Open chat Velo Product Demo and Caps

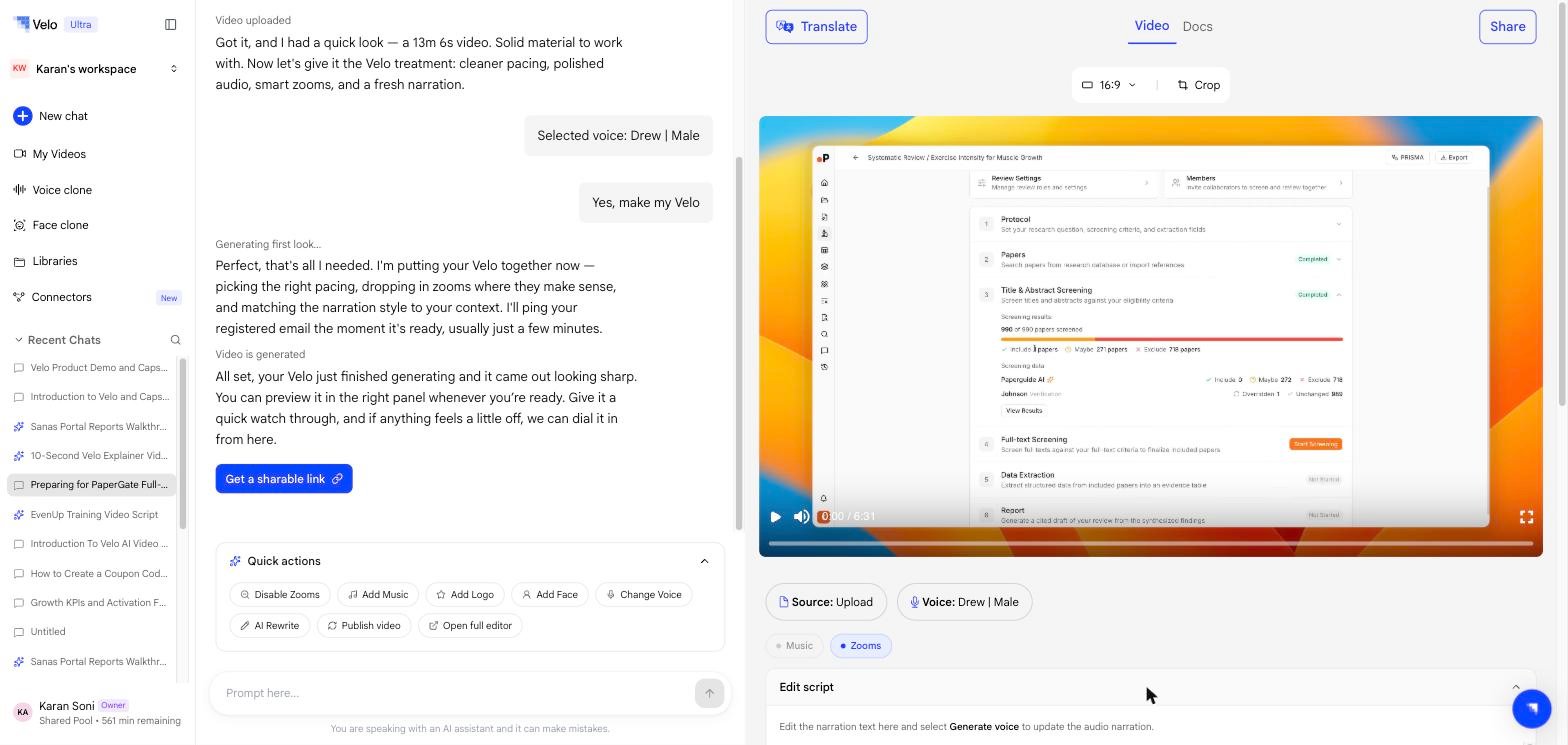[x=91, y=368]
